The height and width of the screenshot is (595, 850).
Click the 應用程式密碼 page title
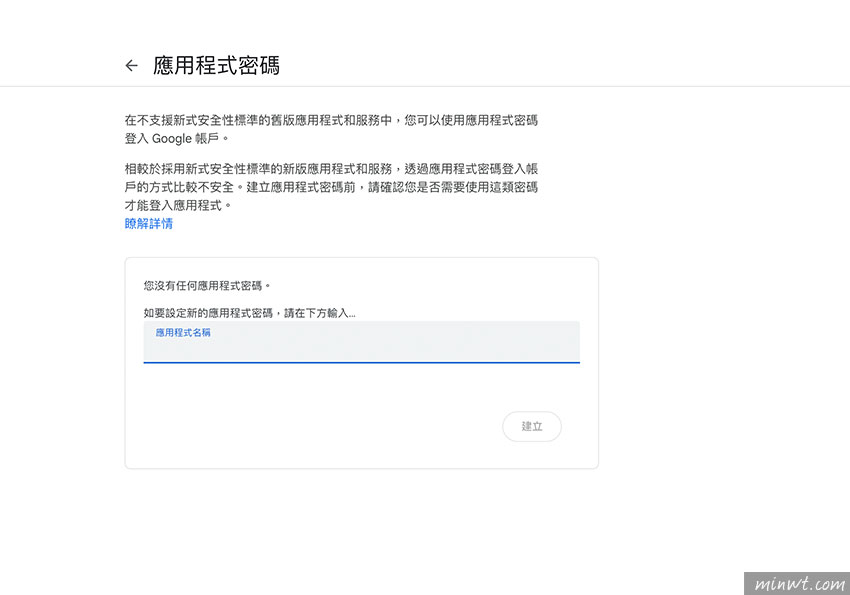[x=216, y=66]
